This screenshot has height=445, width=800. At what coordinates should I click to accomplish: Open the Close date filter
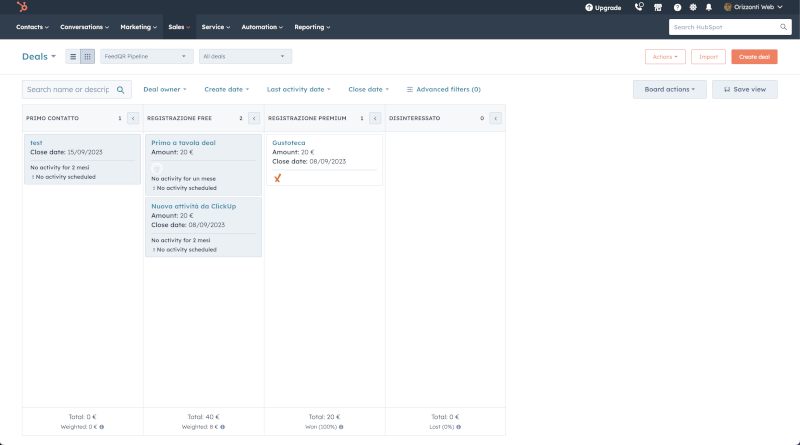pyautogui.click(x=368, y=89)
